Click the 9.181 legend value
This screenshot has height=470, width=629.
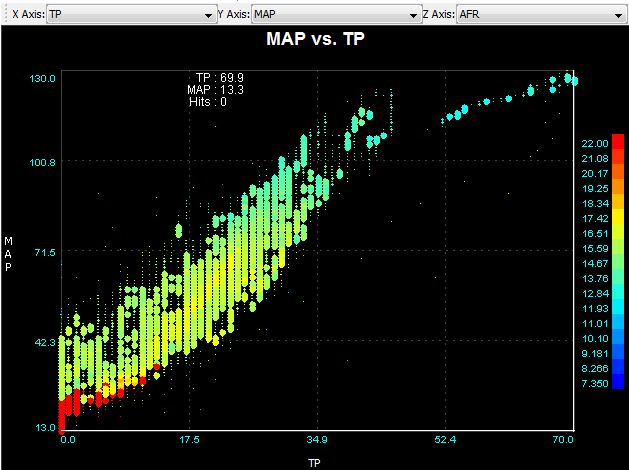click(x=595, y=353)
